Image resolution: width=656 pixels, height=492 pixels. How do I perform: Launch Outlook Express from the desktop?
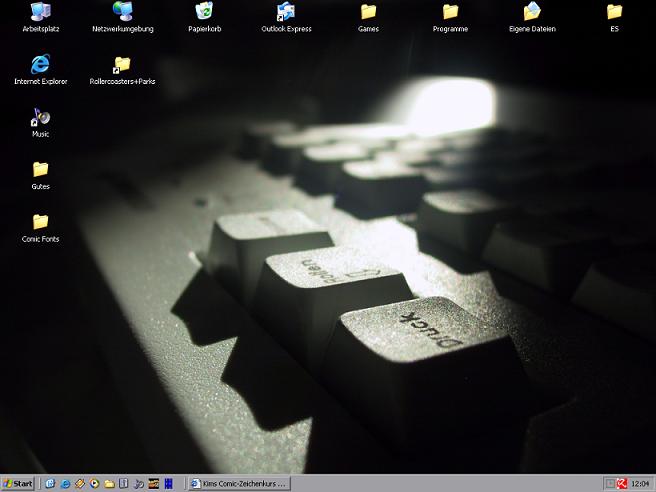point(286,12)
